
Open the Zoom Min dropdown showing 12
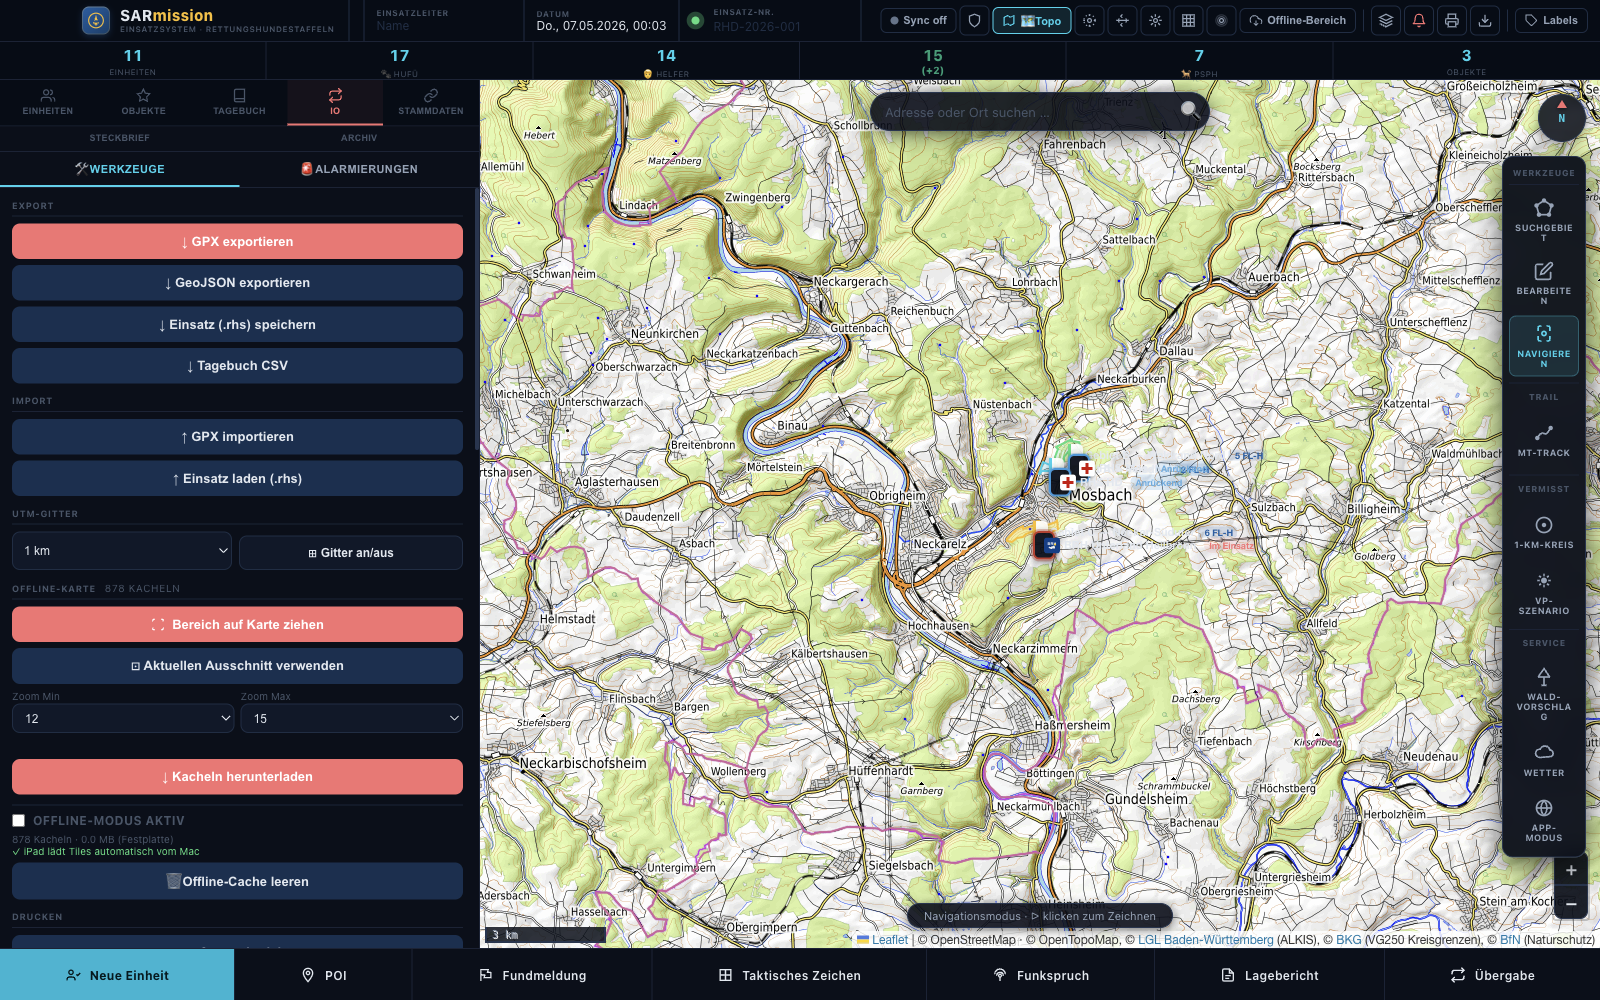tap(123, 718)
